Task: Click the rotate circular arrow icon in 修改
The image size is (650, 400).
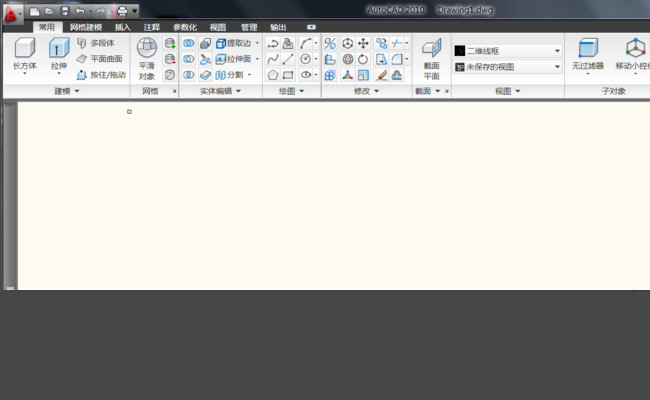Action: 363,59
